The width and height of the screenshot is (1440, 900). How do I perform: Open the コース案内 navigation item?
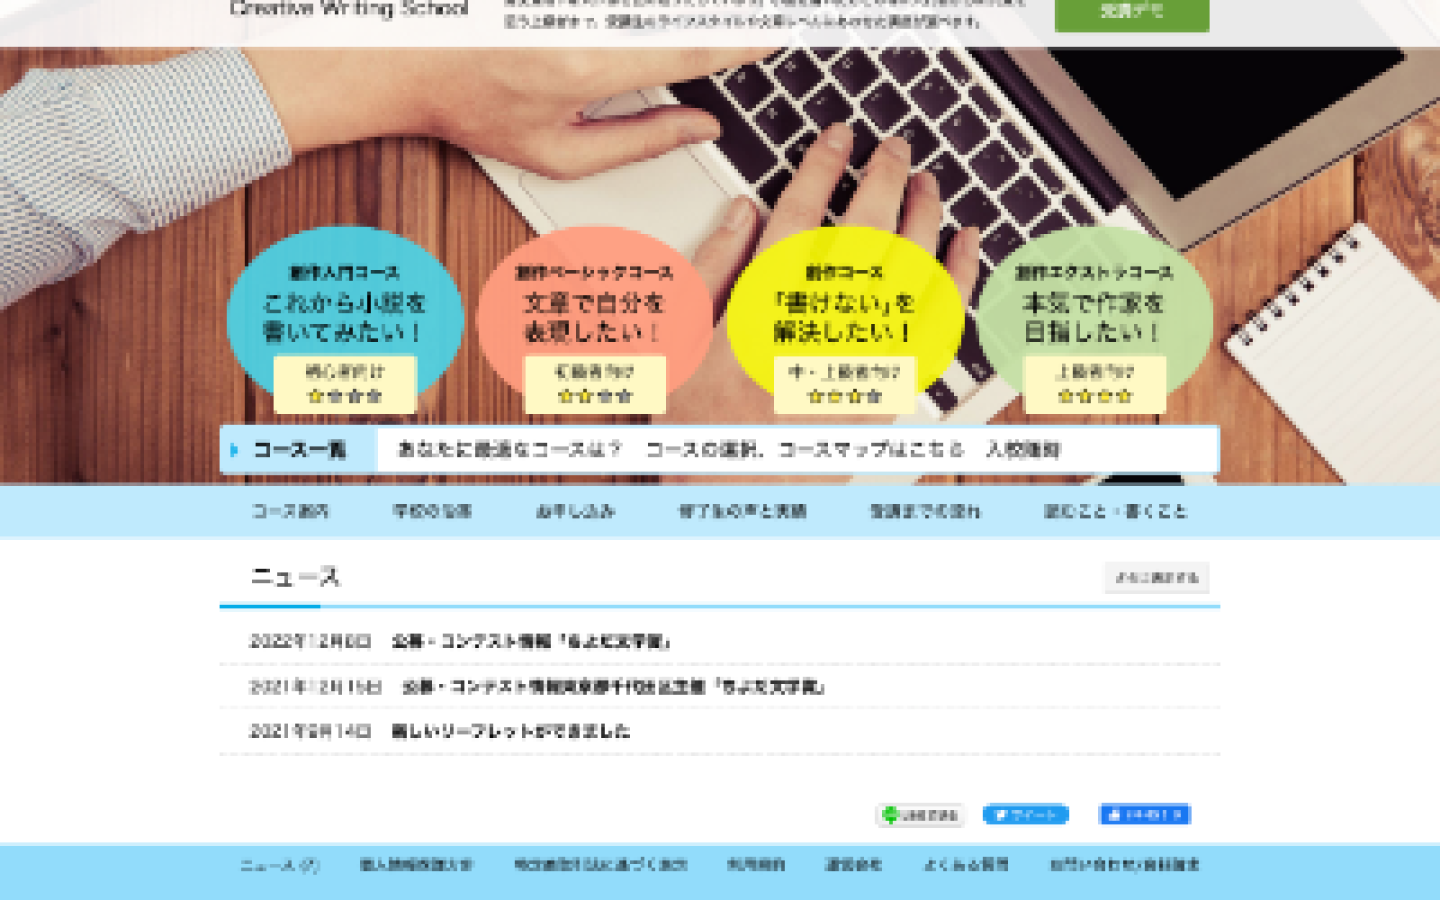pos(290,511)
